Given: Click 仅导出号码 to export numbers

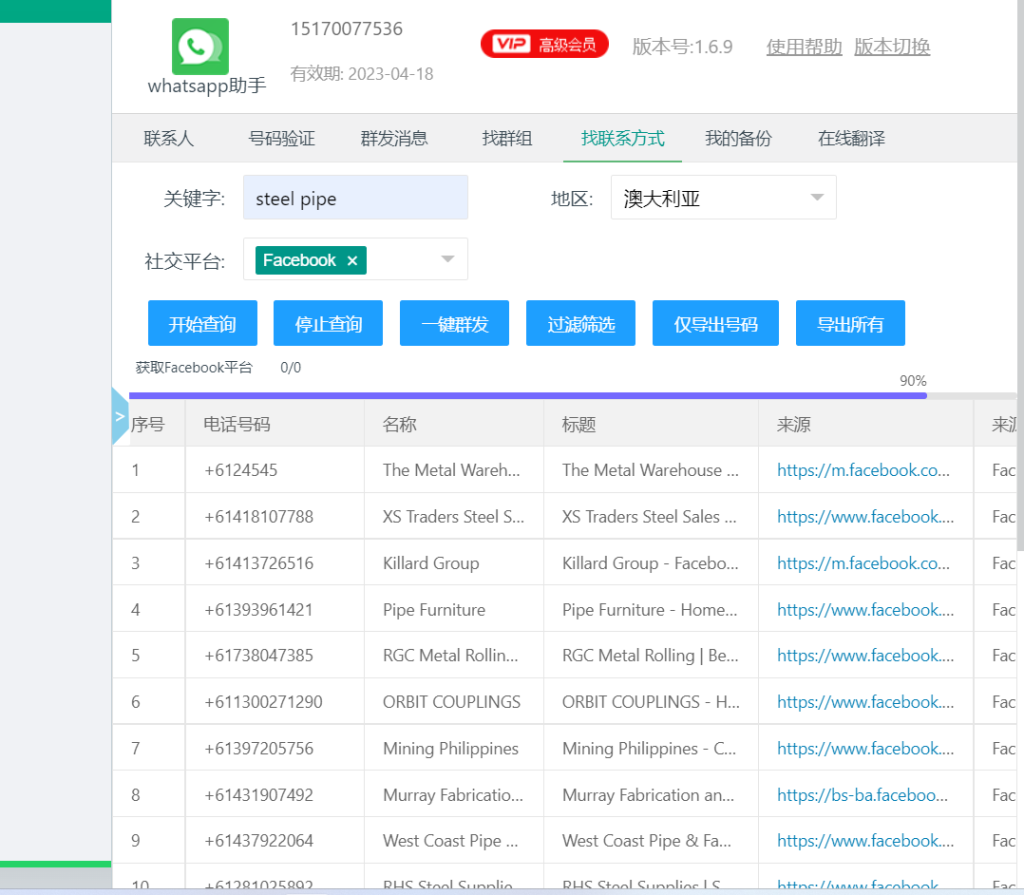Looking at the screenshot, I should 715,324.
